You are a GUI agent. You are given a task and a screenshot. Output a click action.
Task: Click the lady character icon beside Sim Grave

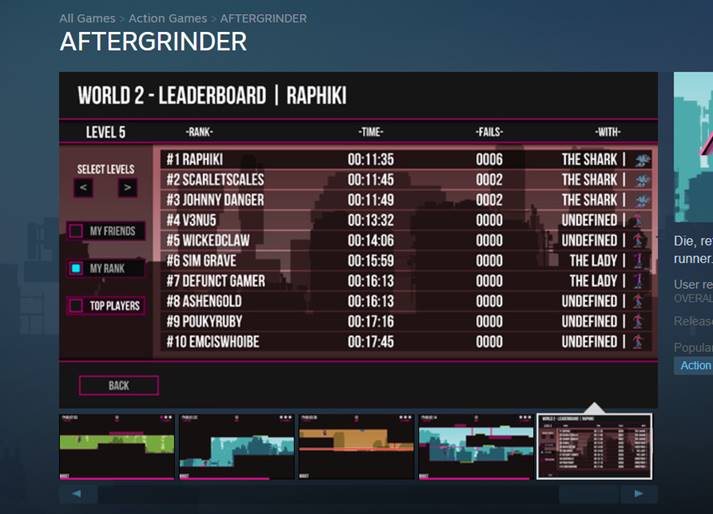click(x=637, y=261)
